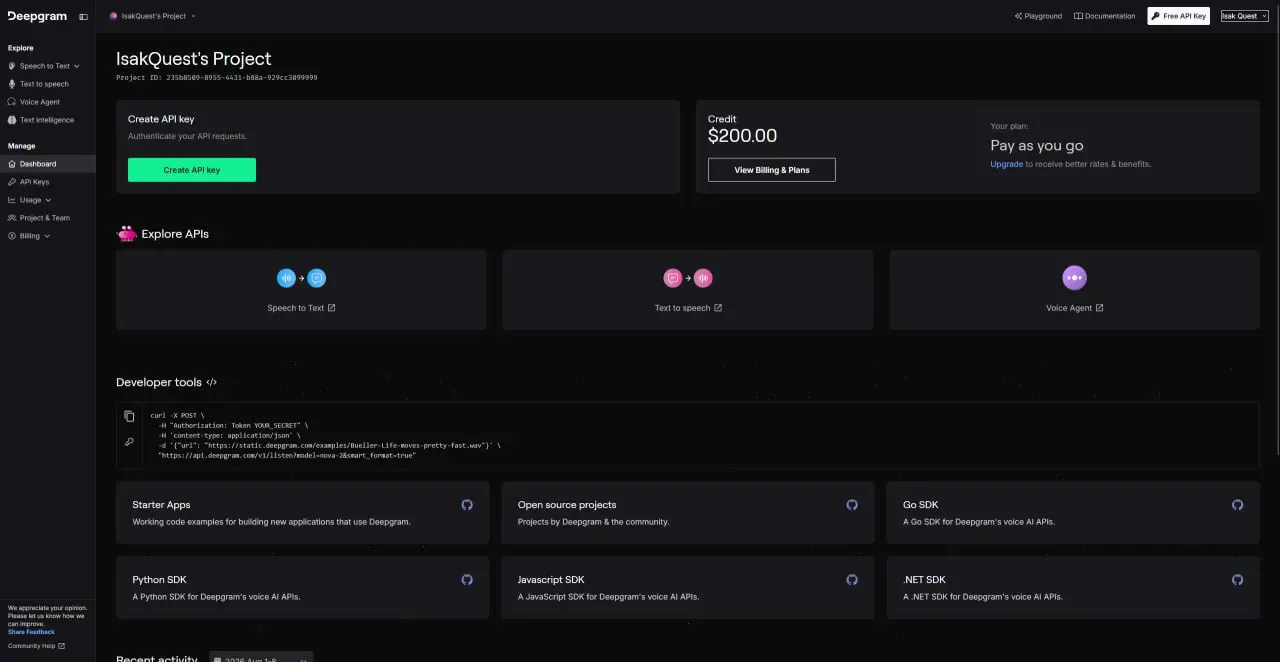Image resolution: width=1280 pixels, height=662 pixels.
Task: Open Voice Agent via its sidebar icon
Action: [x=12, y=102]
